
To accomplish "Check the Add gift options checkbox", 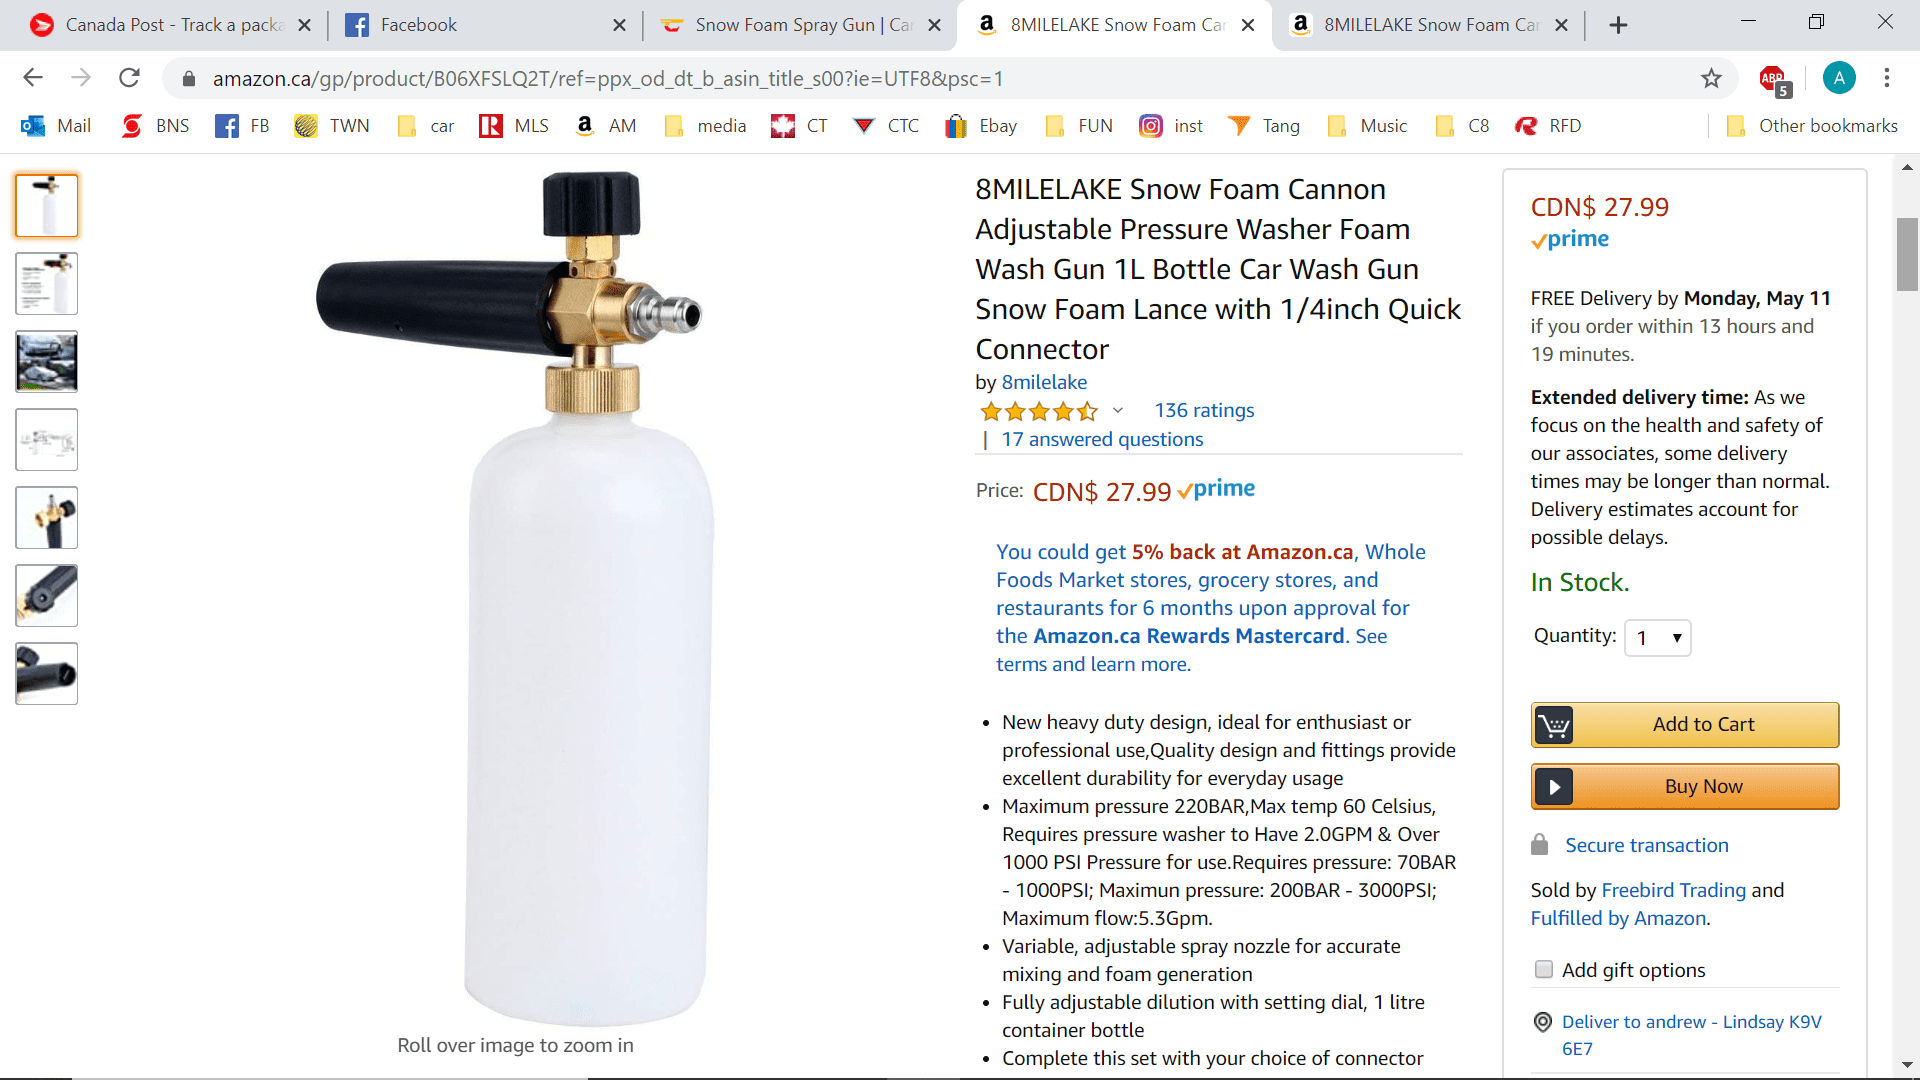I will tap(1544, 969).
